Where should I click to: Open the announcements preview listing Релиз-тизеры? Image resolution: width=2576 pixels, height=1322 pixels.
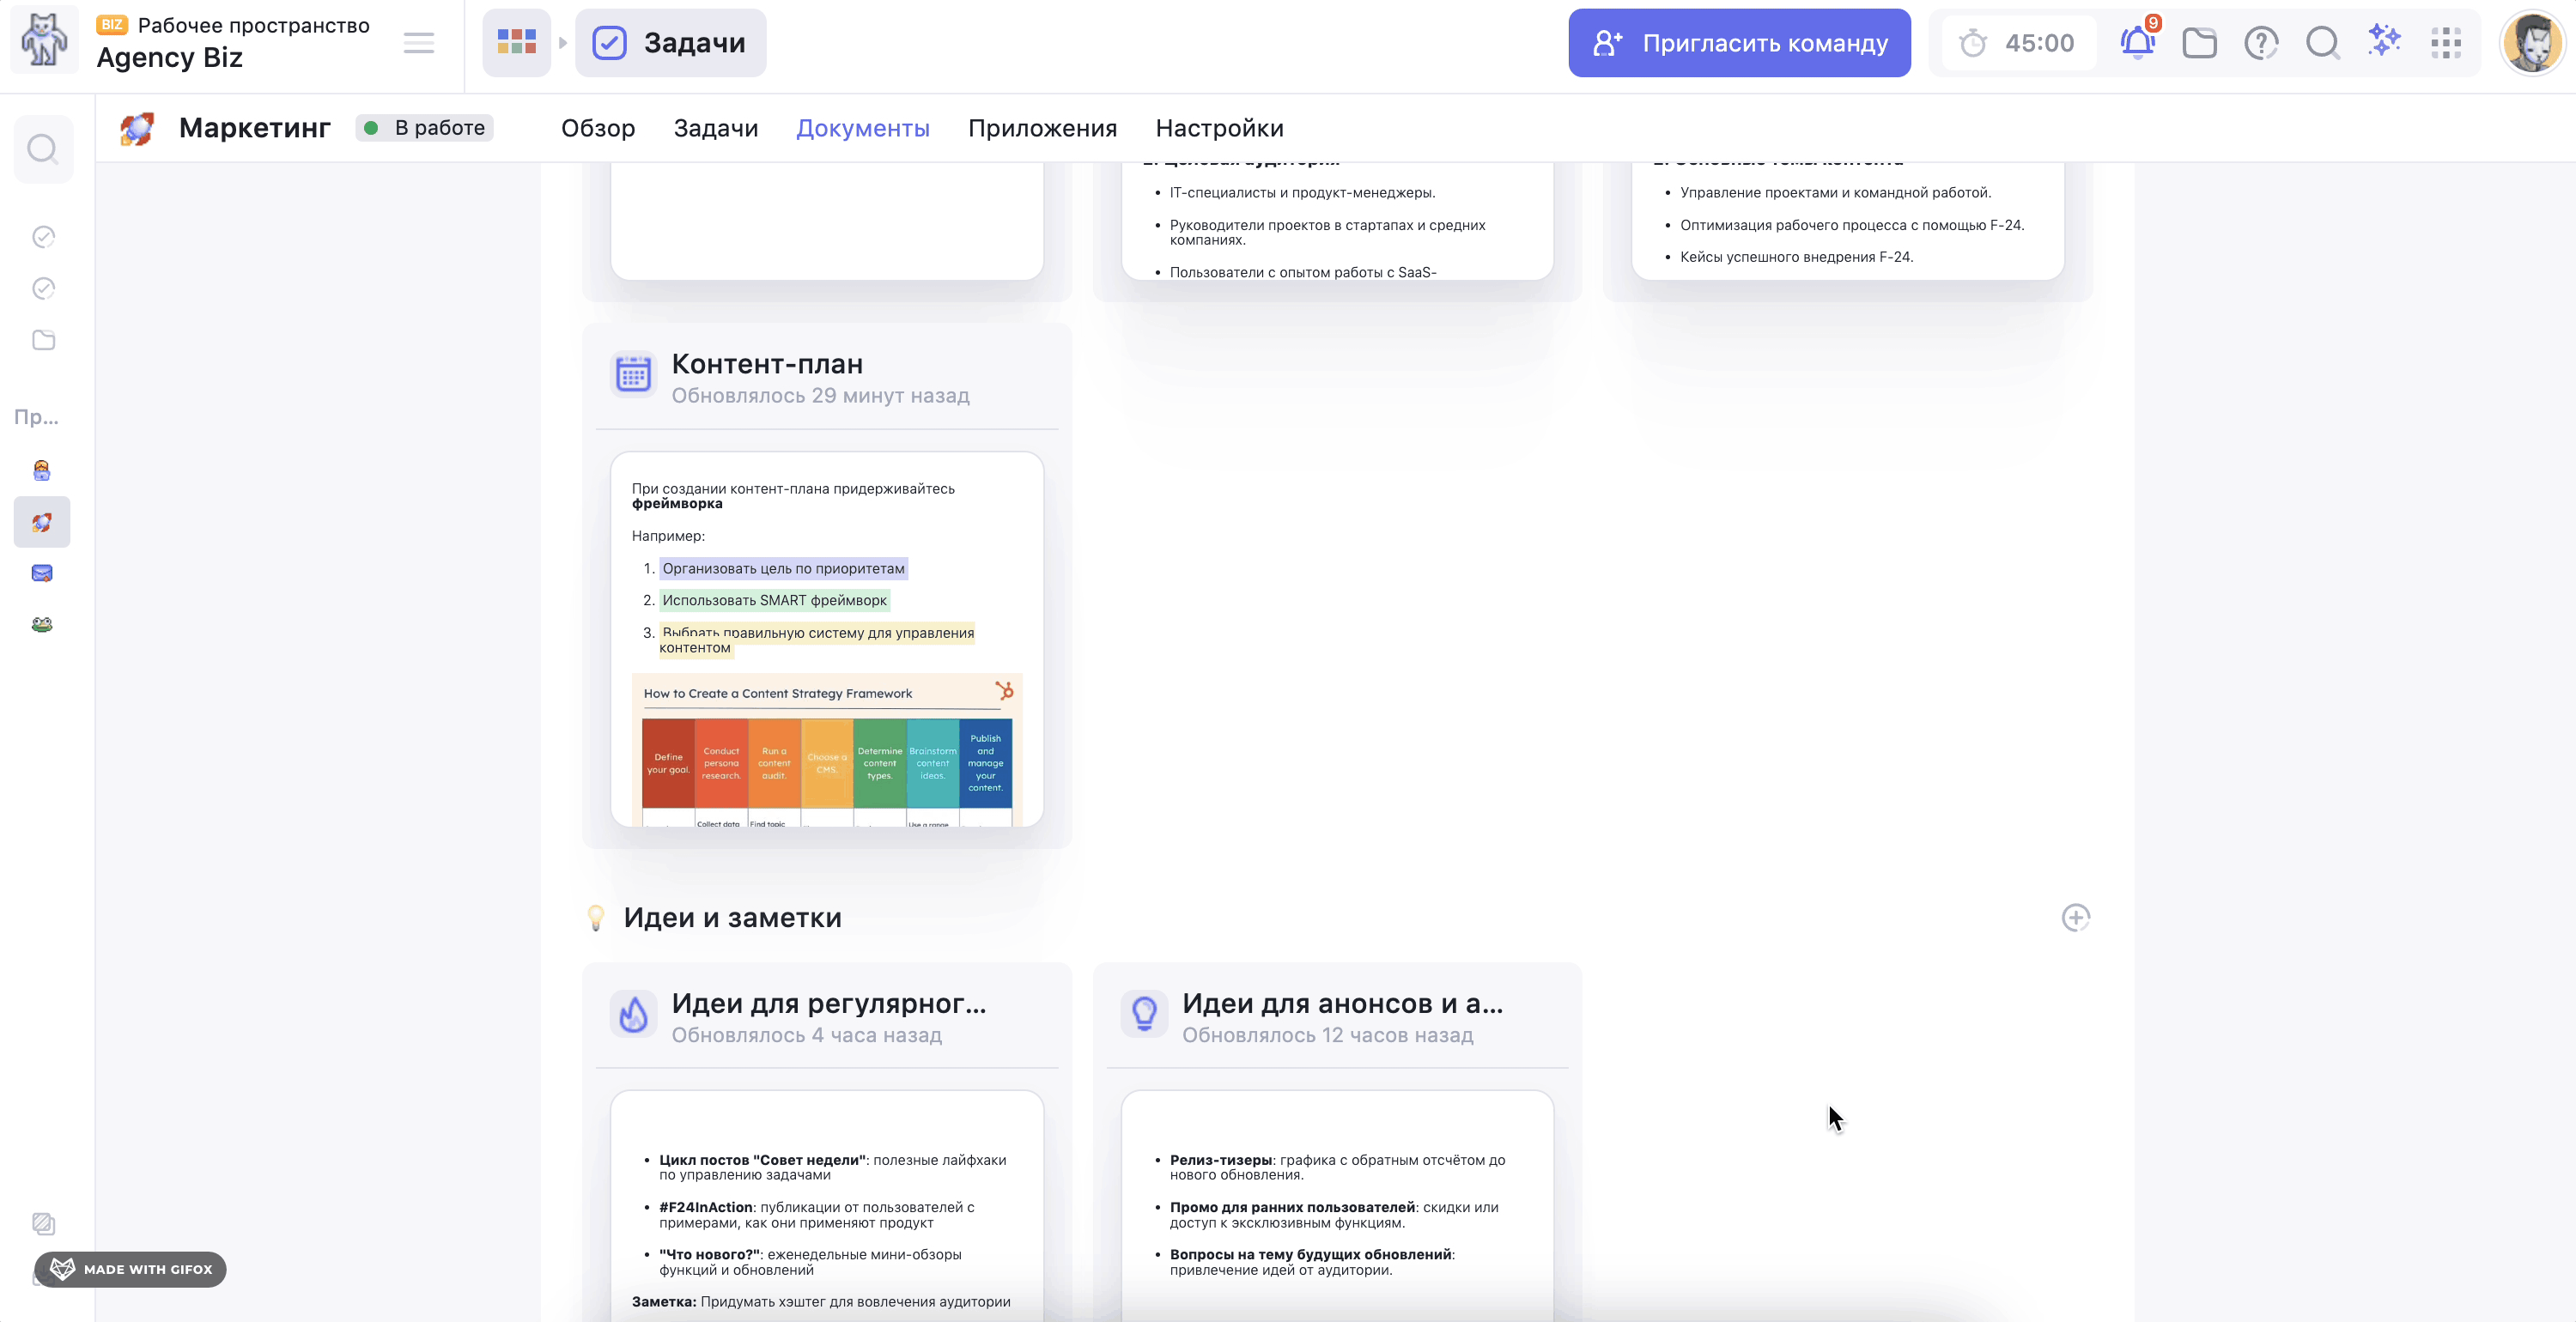coord(1337,1206)
